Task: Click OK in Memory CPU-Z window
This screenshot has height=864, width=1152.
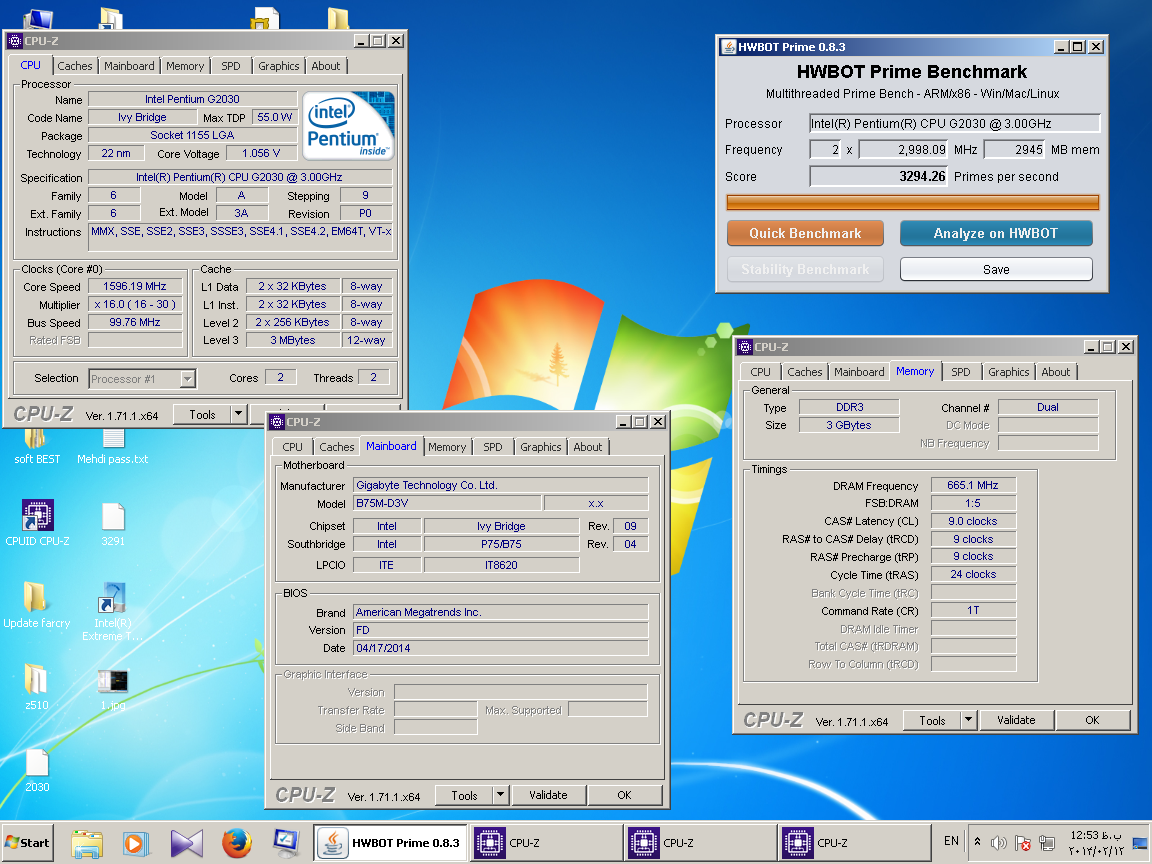Action: point(1092,720)
